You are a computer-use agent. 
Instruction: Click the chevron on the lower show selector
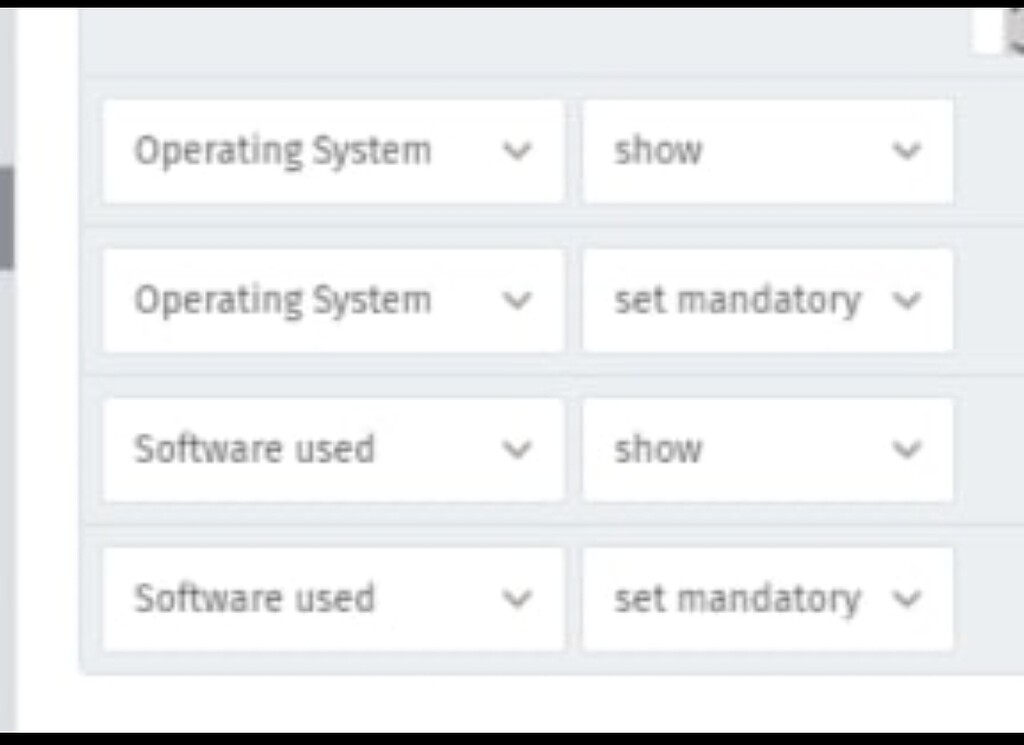[x=907, y=450]
